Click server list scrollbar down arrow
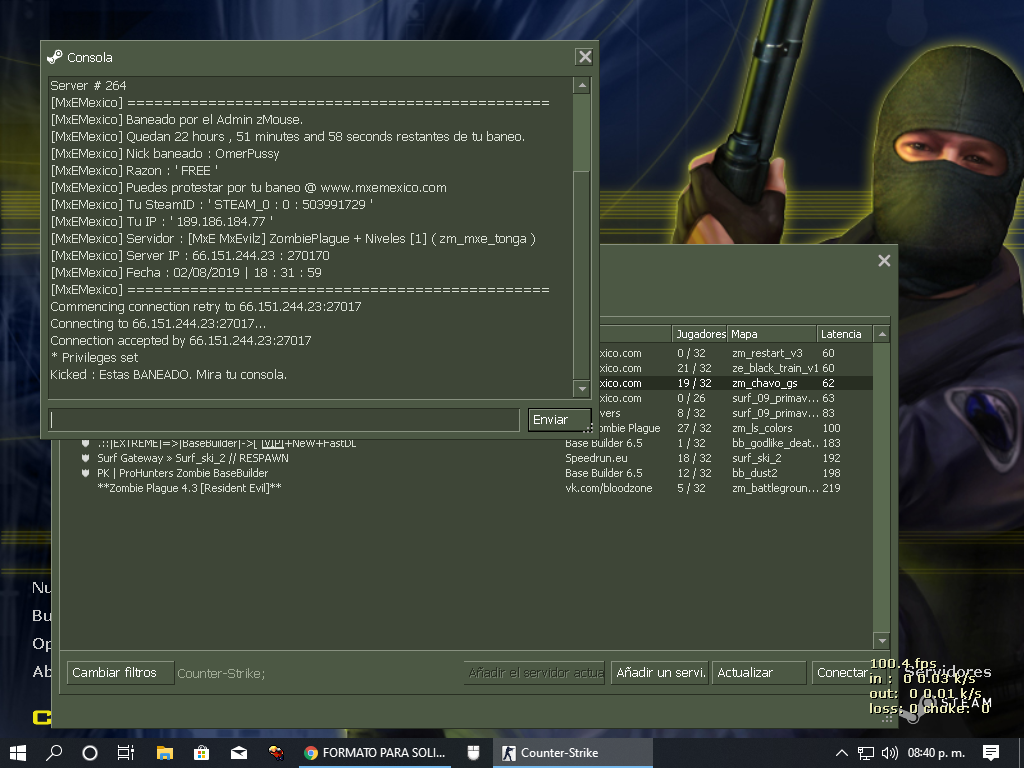Image resolution: width=1024 pixels, height=768 pixels. pyautogui.click(x=882, y=641)
